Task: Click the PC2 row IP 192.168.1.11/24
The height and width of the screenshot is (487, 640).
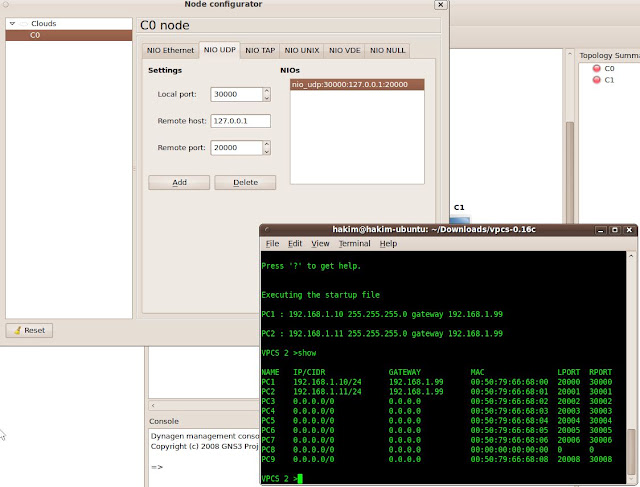Action: click(x=327, y=391)
